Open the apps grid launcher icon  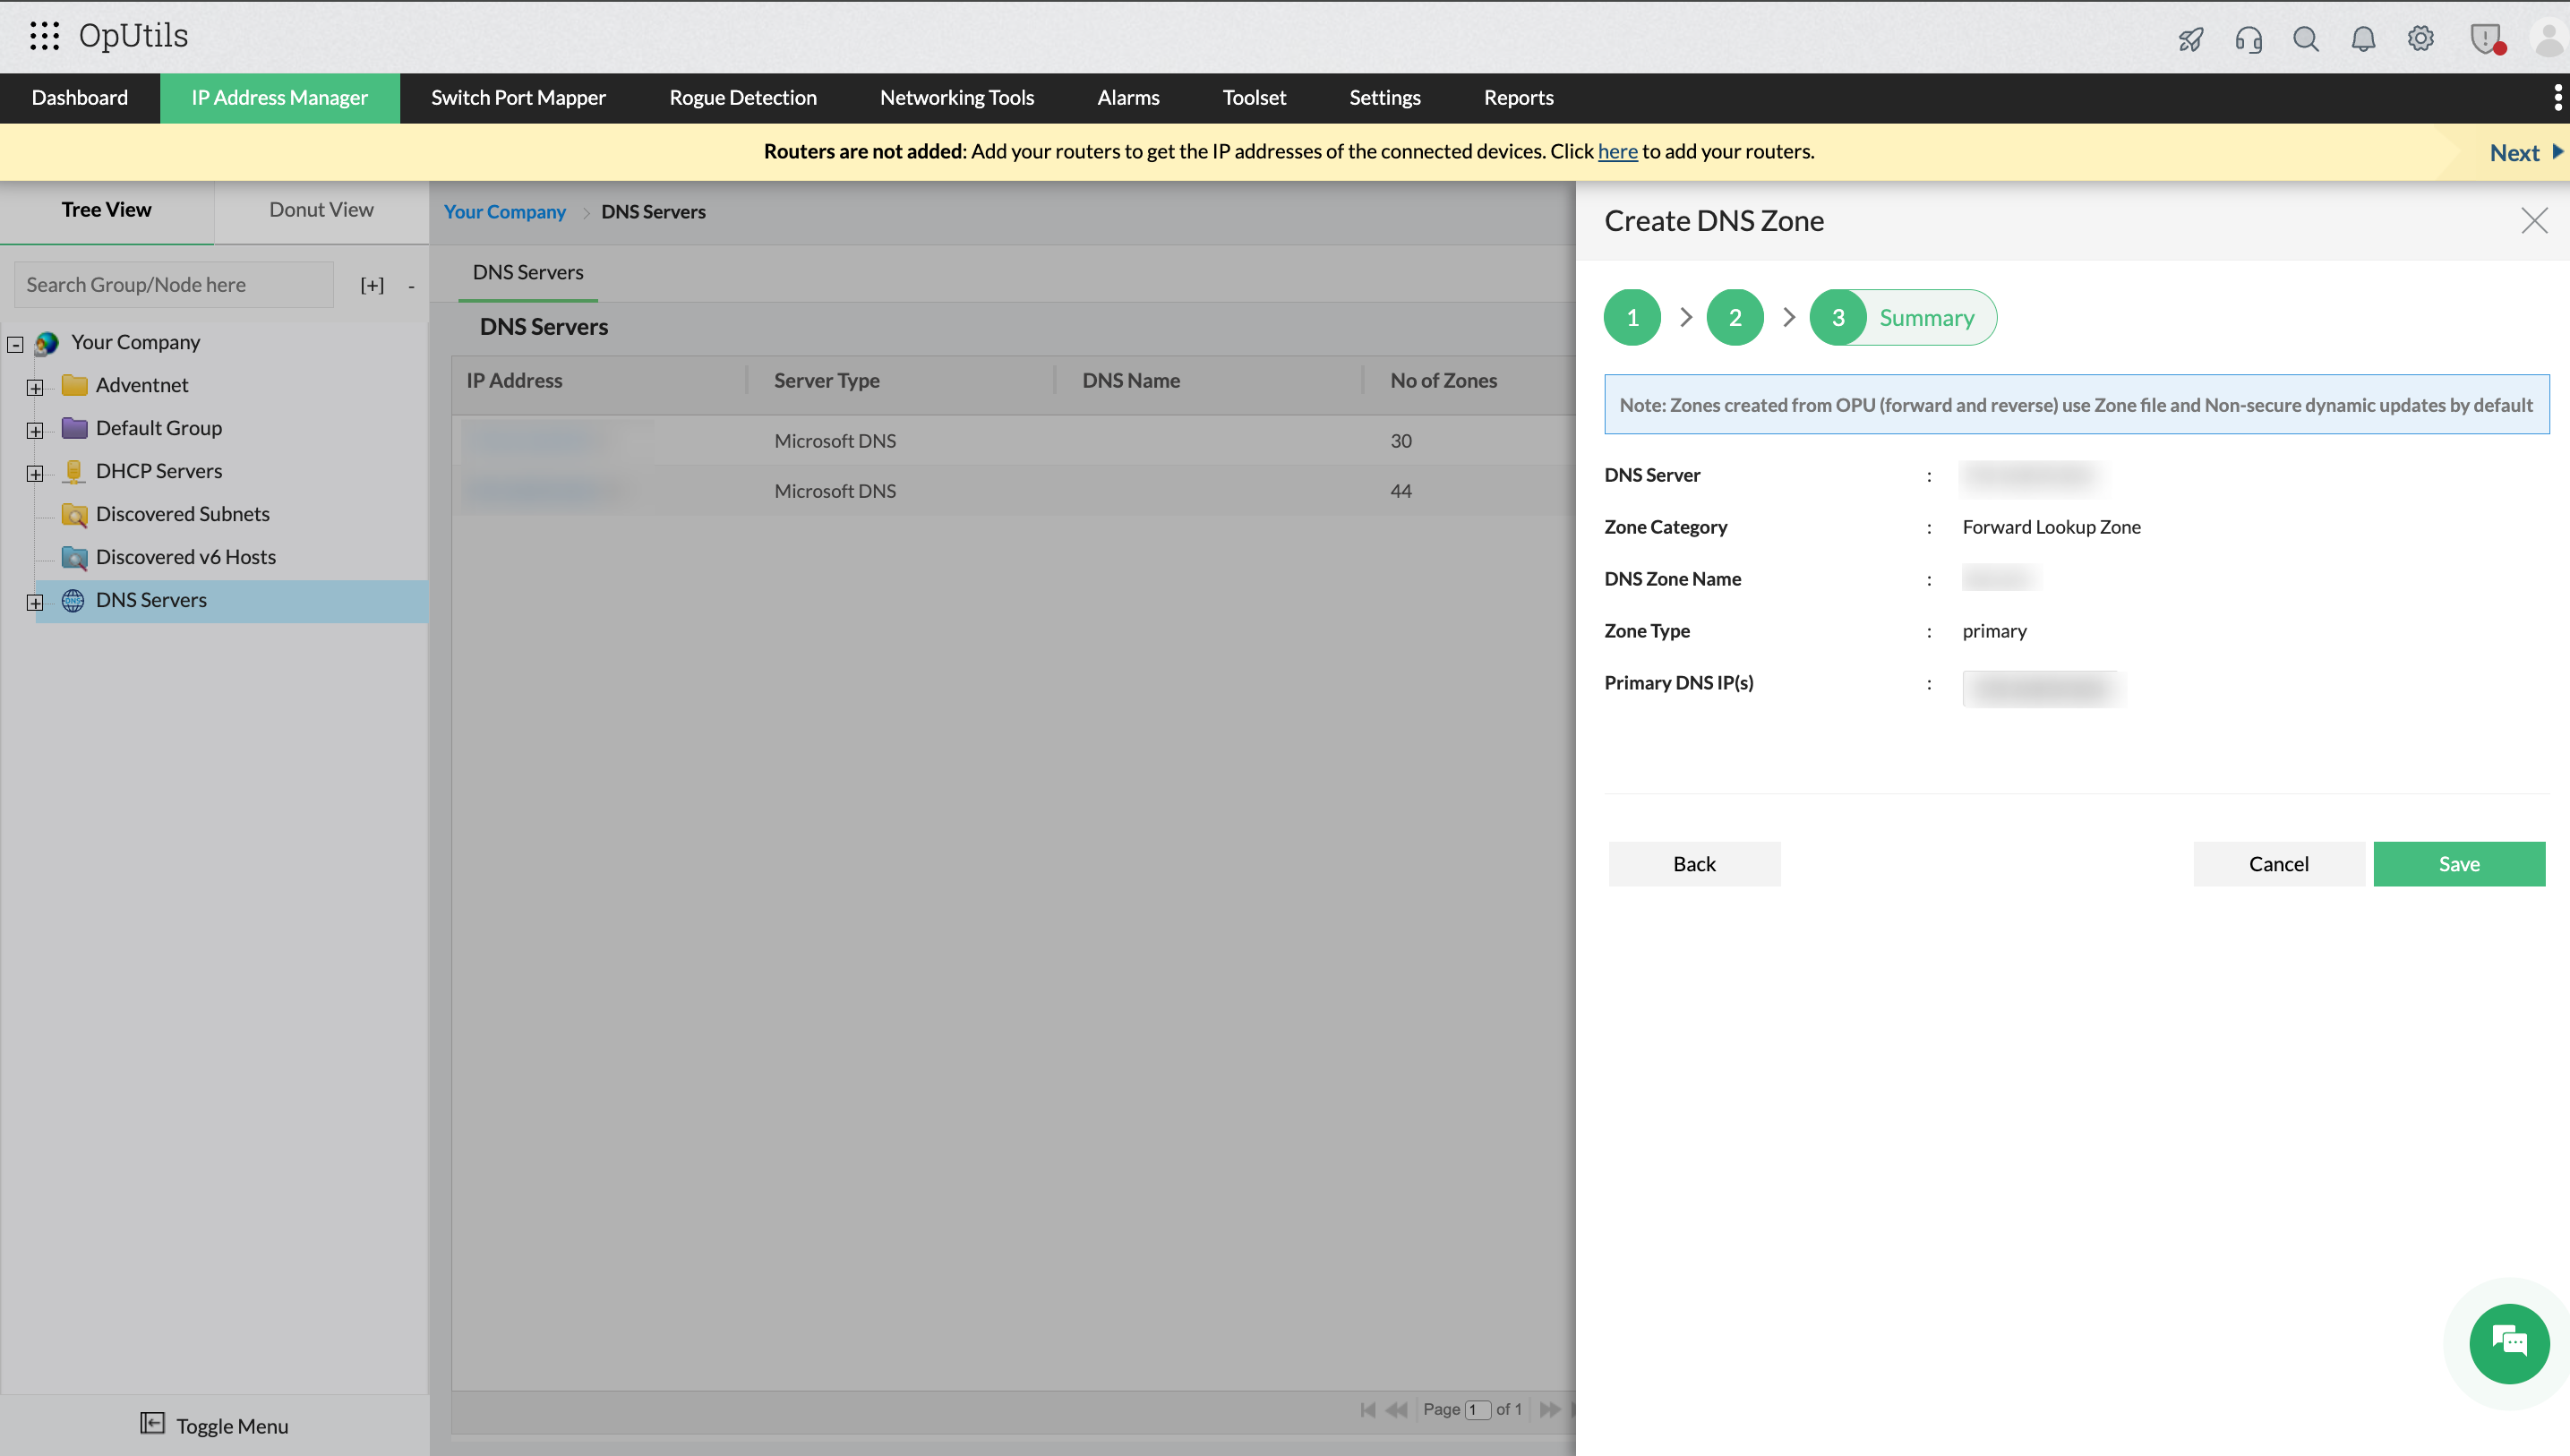point(44,36)
